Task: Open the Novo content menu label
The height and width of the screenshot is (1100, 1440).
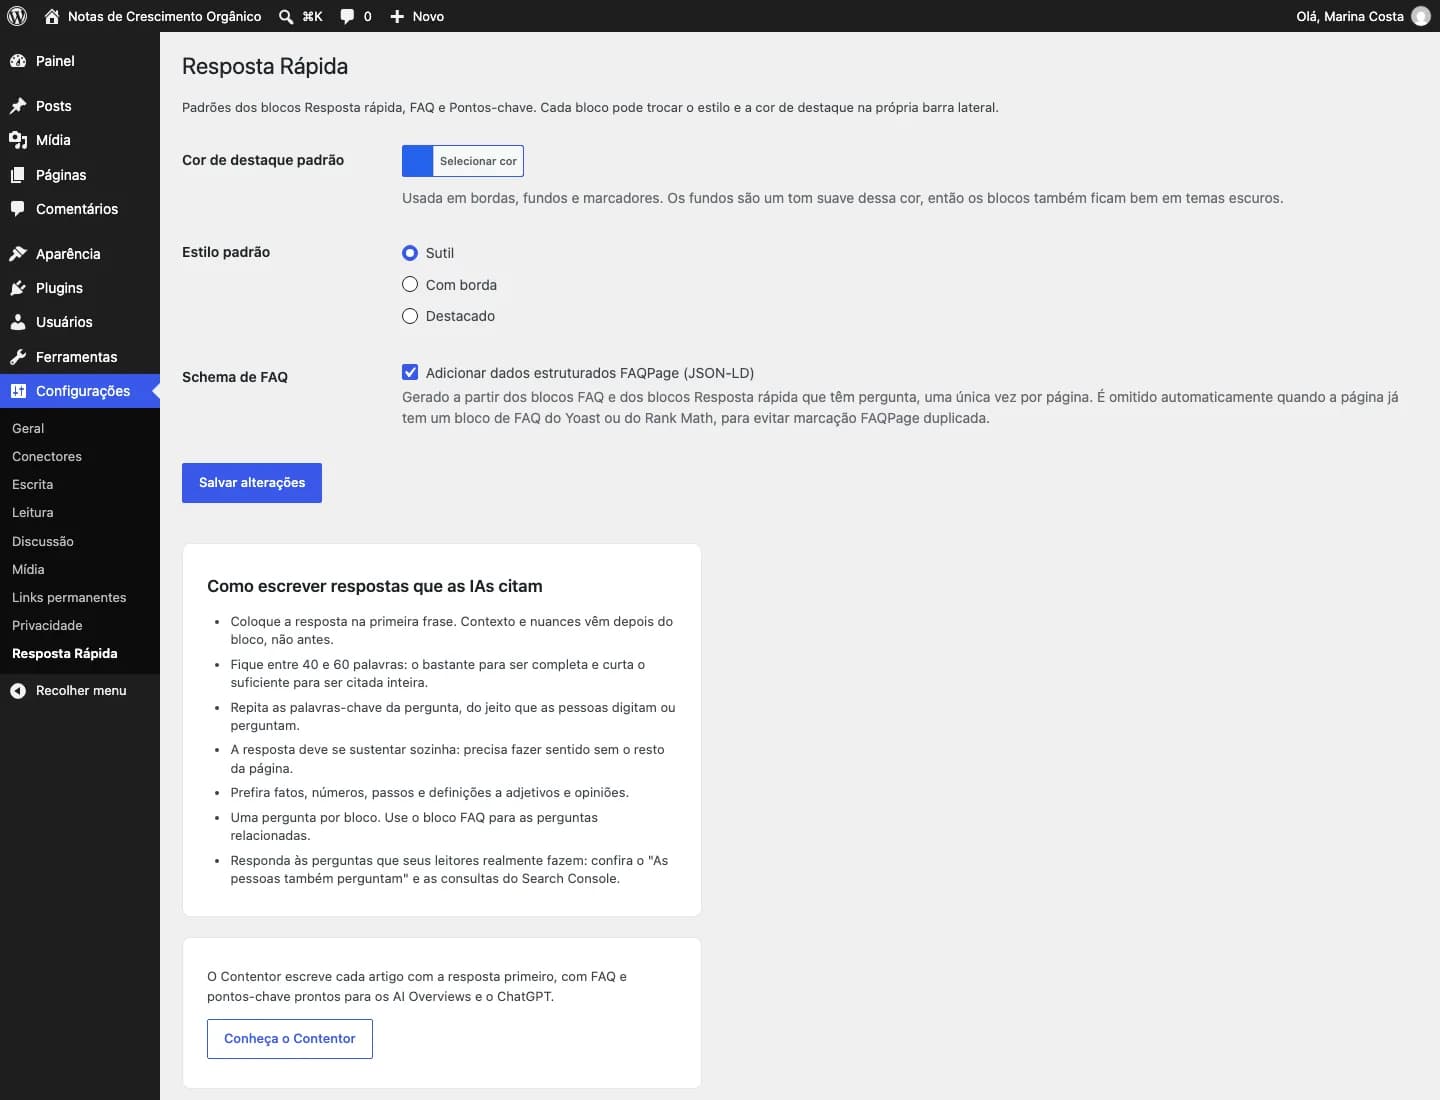Action: click(428, 16)
